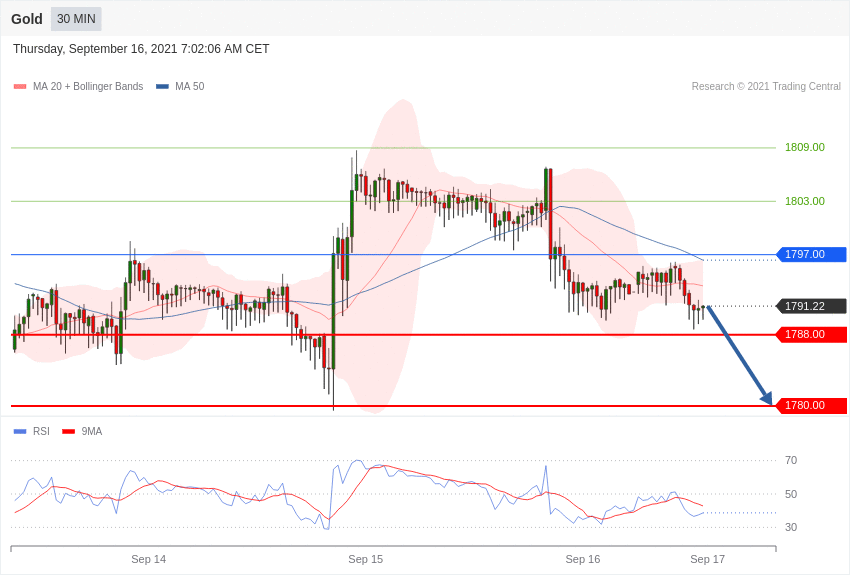
Task: Select the 1803.00 resistance level label
Action: click(804, 201)
